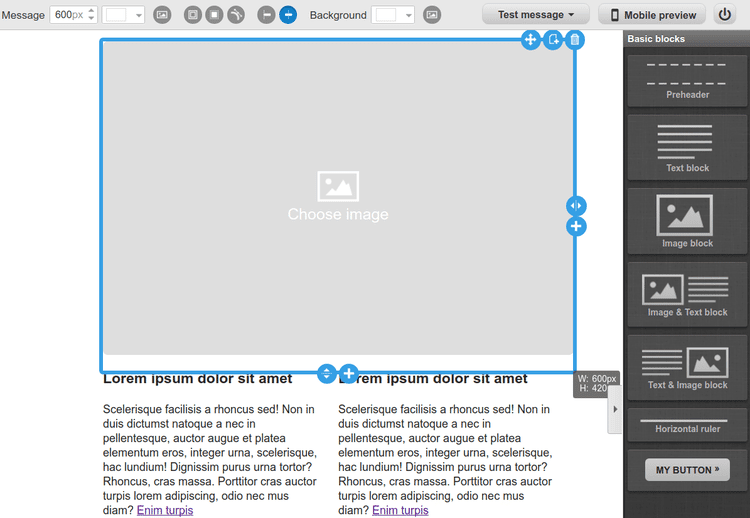Duplicate the selected image block

click(x=553, y=39)
